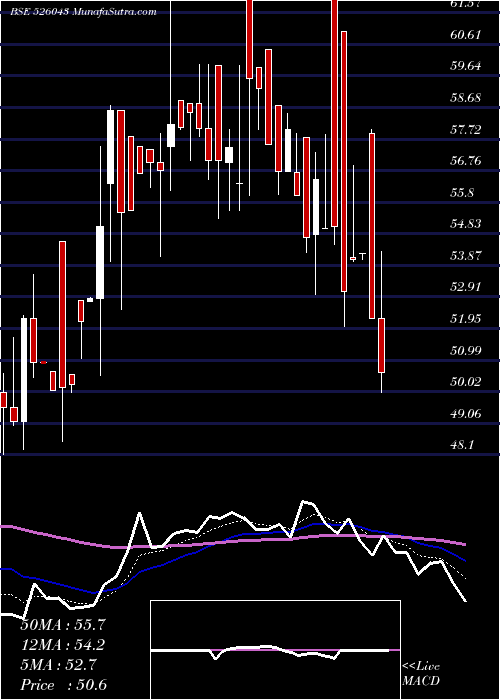Click the 5MA : 52.7 readout
Screen dimensions: 500x700
point(58,665)
